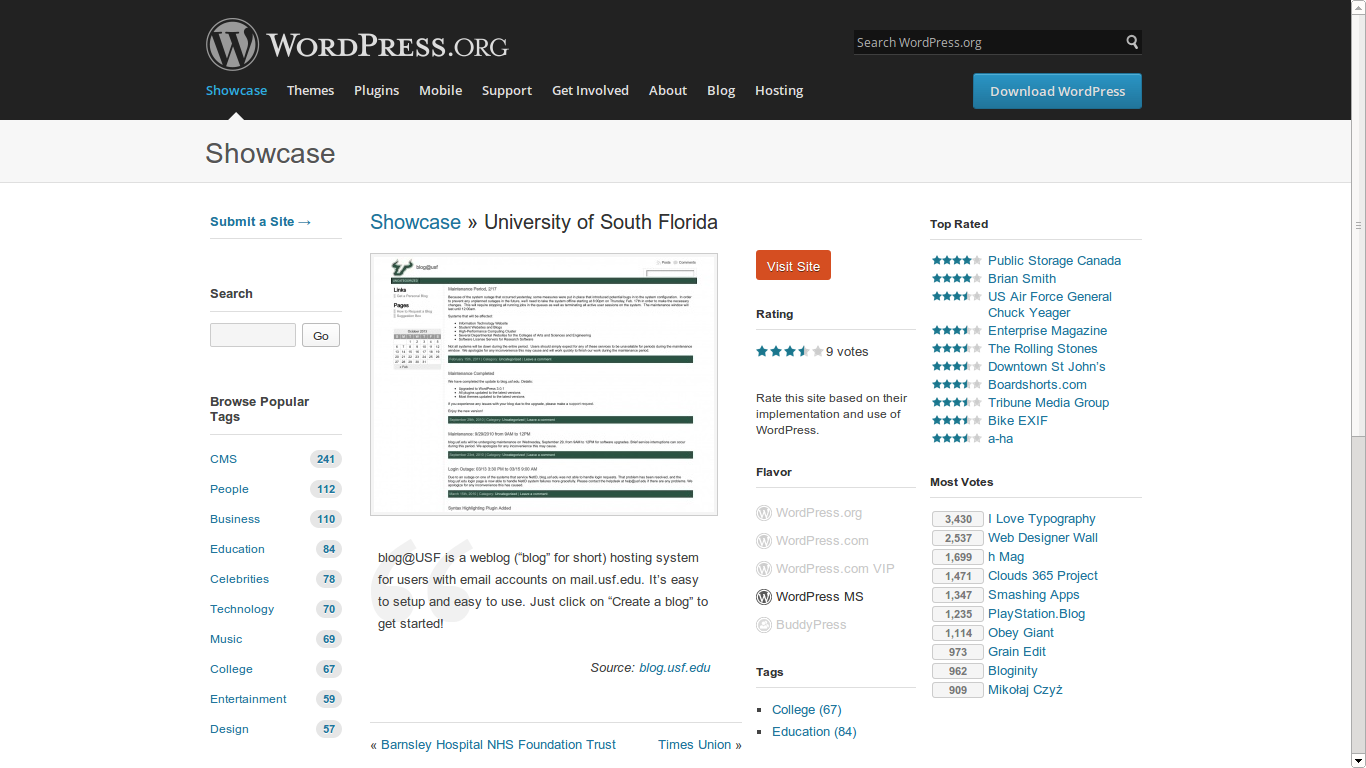Viewport: 1366px width, 768px height.
Task: Click the search magnifier icon in the header
Action: click(x=1132, y=42)
